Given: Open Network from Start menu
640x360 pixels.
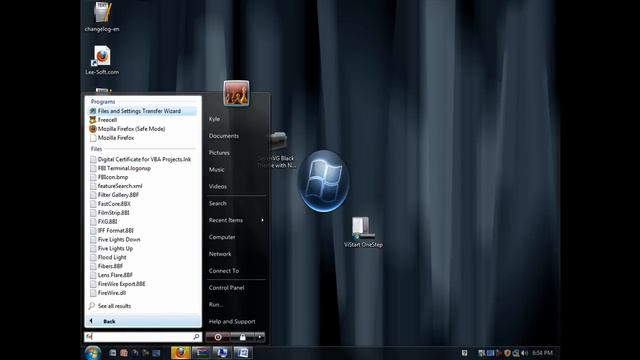Looking at the screenshot, I should [220, 254].
